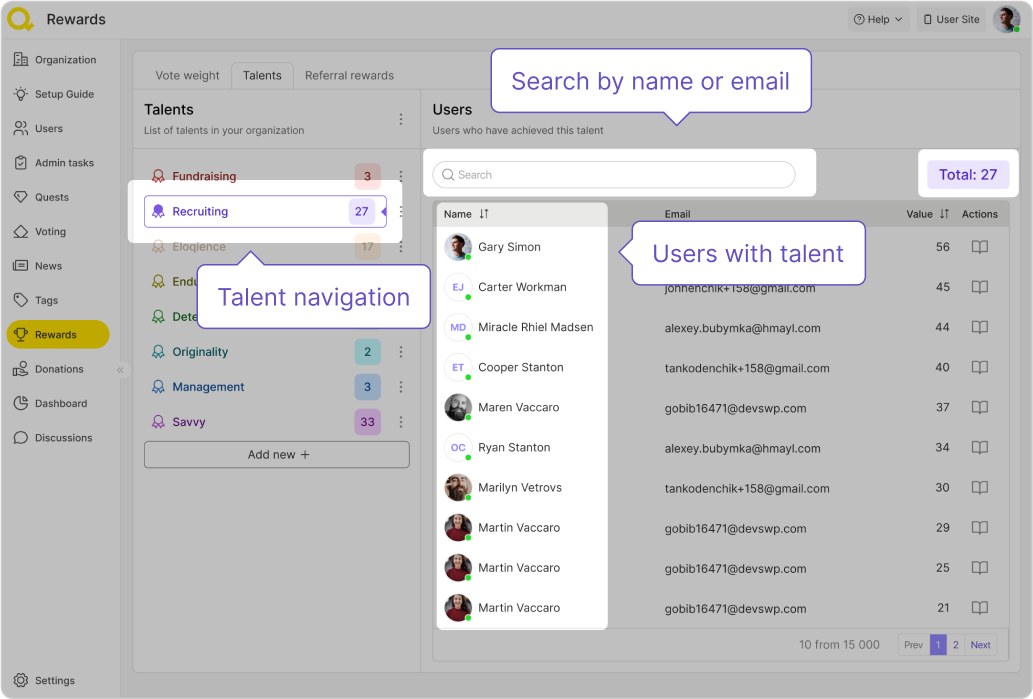Open the Quests sidebar icon
Viewport: 1033px width, 699px height.
click(20, 197)
